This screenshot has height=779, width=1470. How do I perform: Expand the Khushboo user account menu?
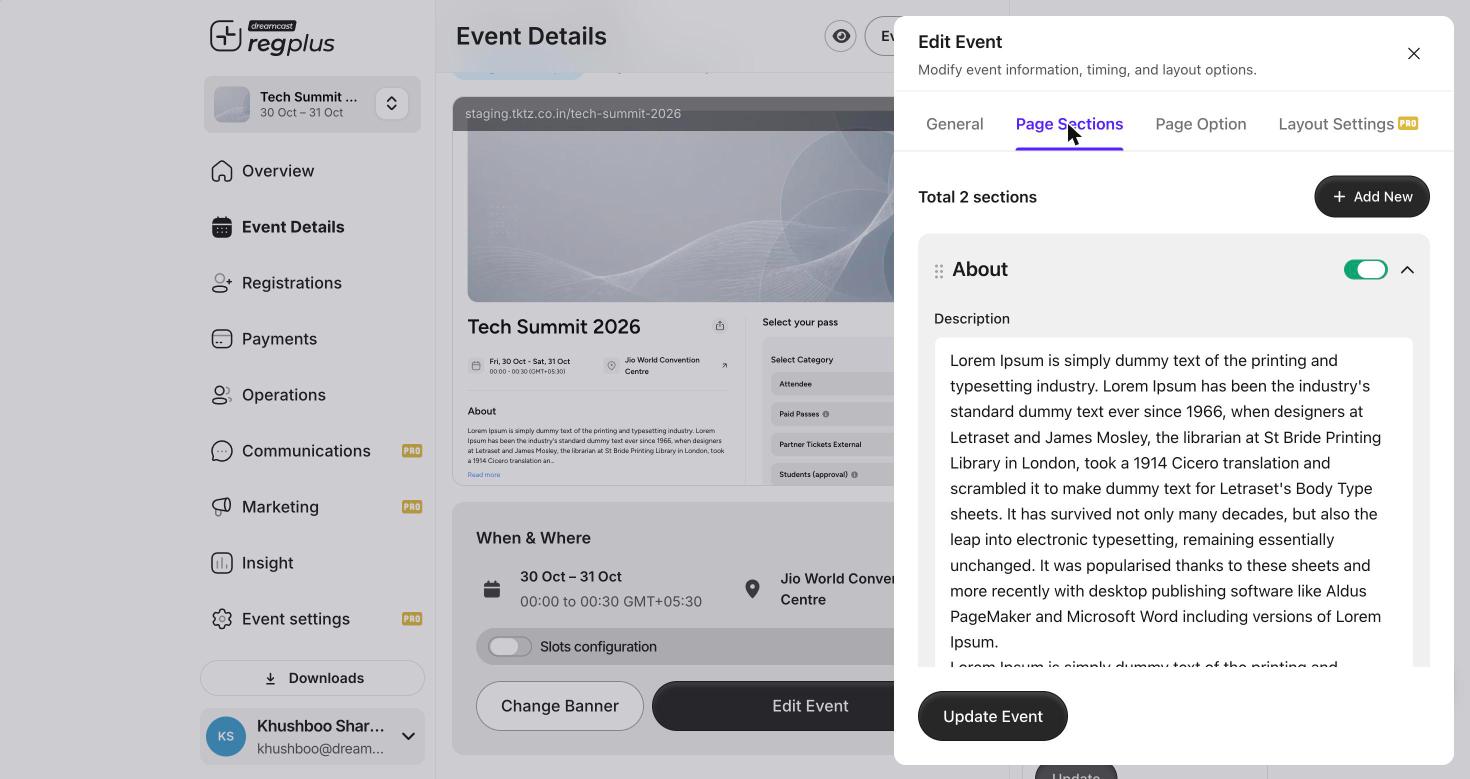408,736
